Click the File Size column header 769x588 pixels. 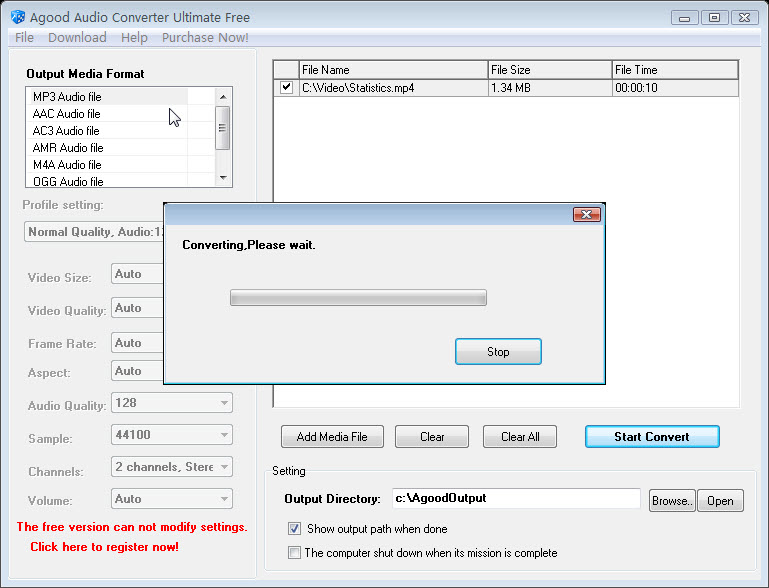[550, 70]
